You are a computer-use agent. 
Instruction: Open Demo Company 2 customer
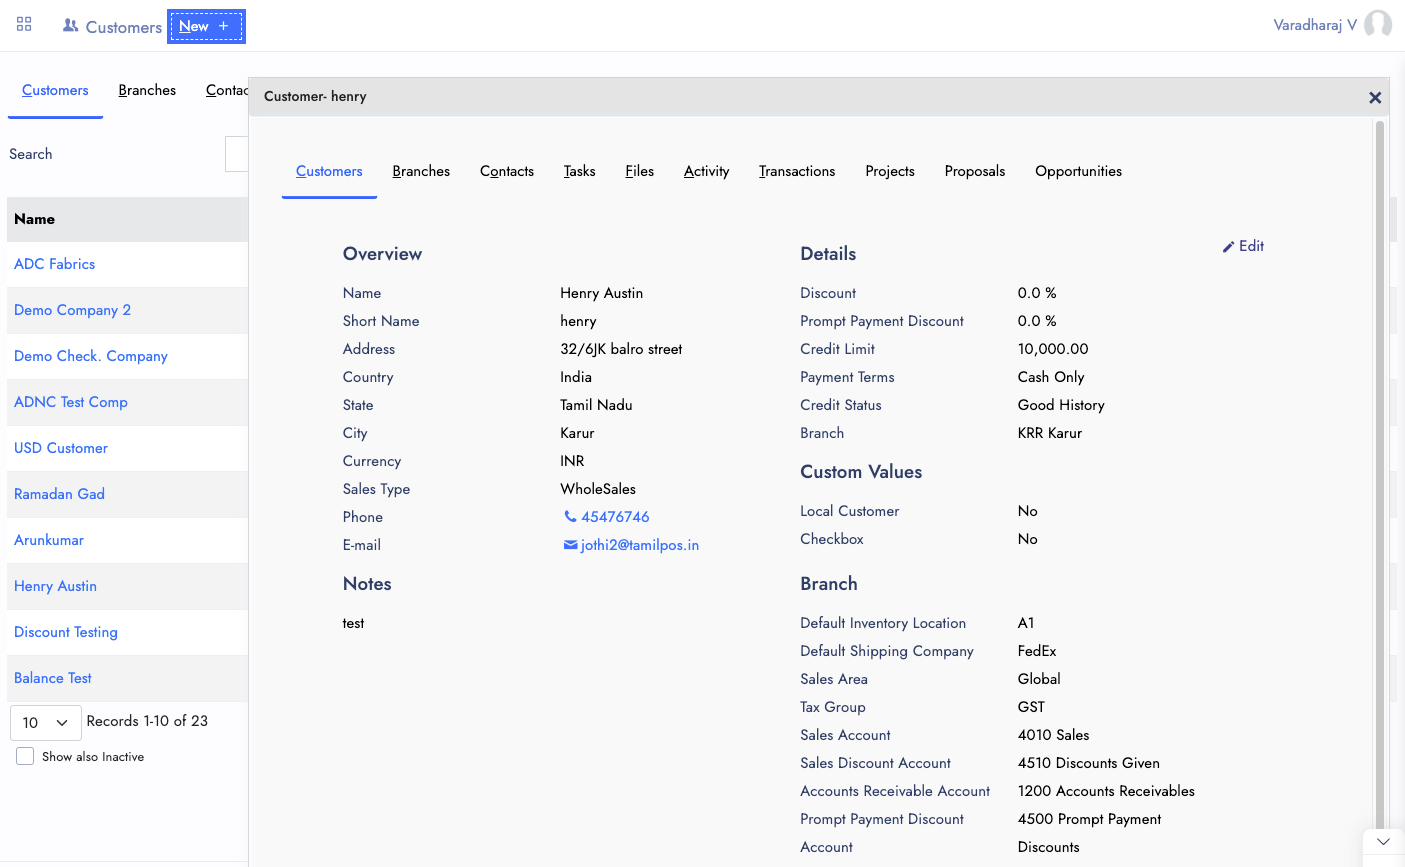73,310
